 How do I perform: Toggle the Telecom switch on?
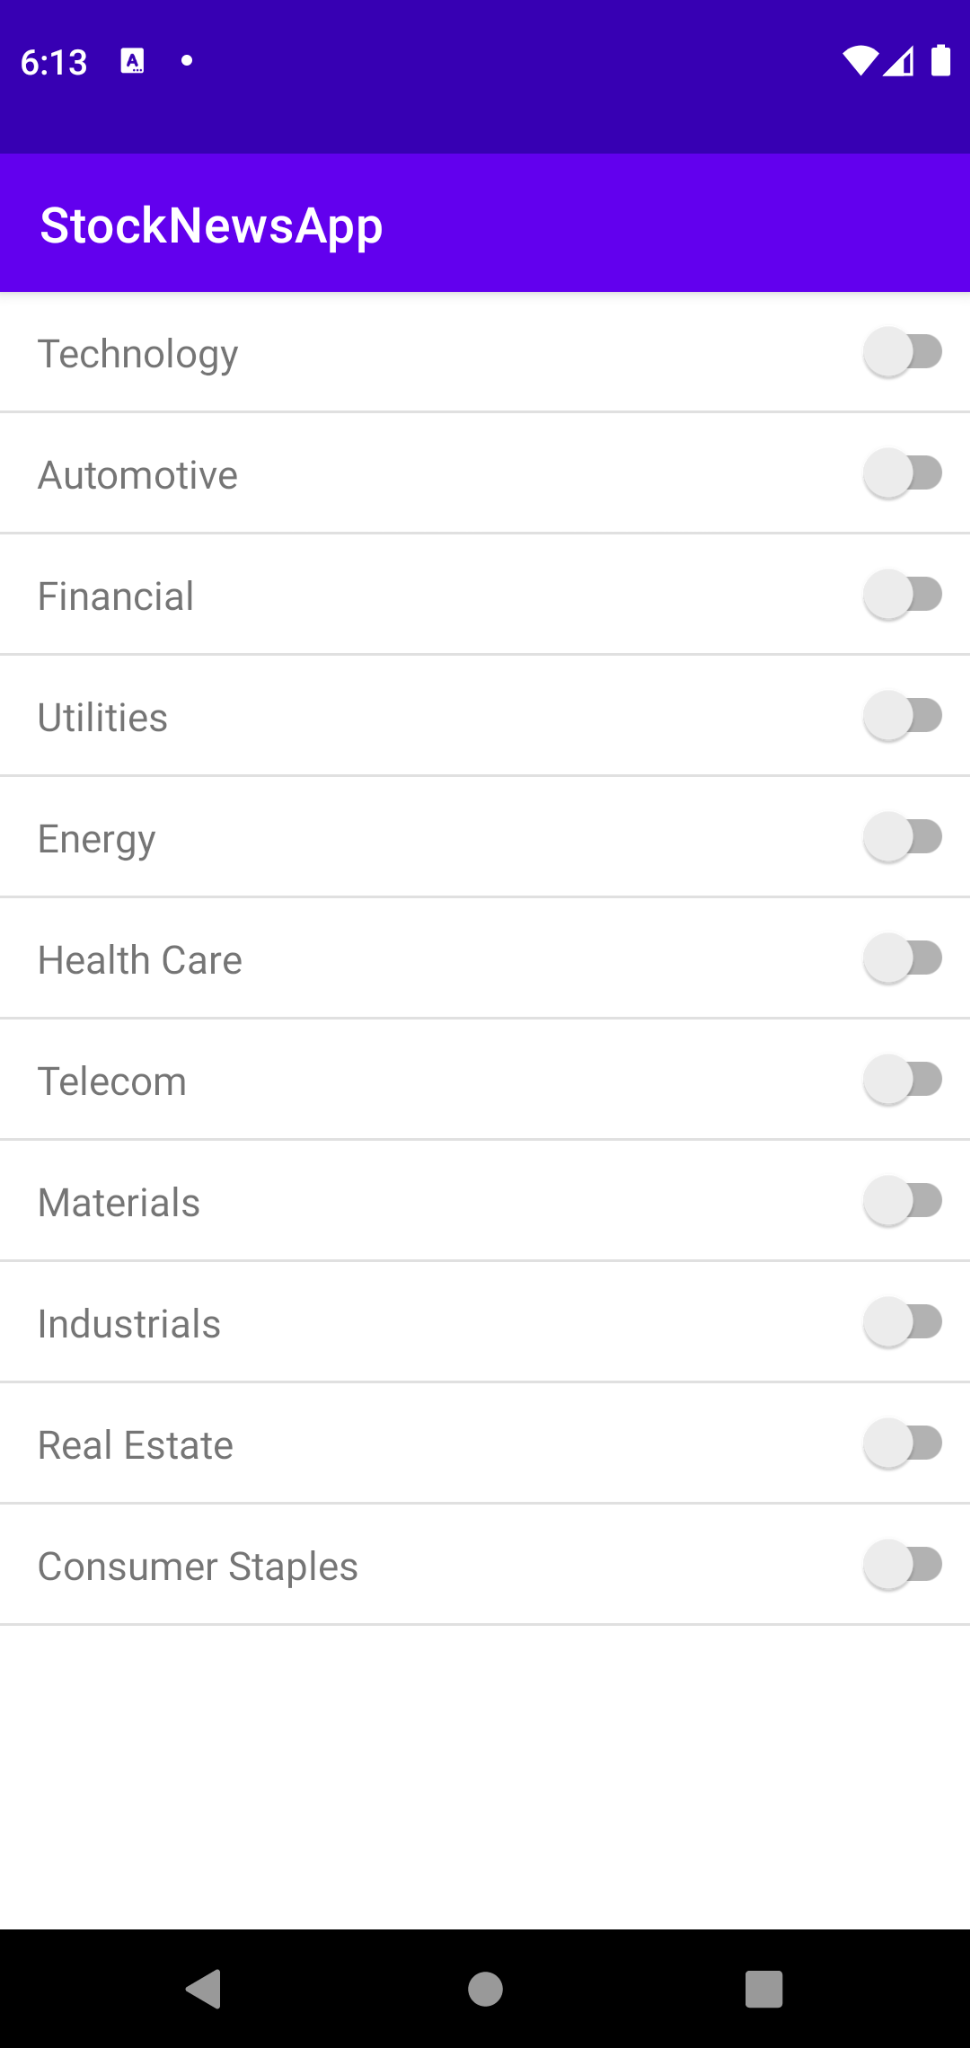pyautogui.click(x=903, y=1080)
